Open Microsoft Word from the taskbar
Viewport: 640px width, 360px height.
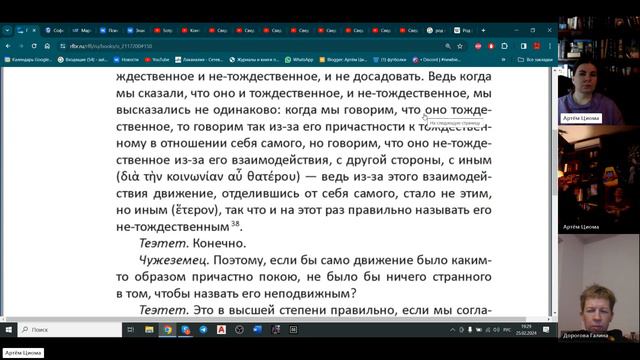(257, 330)
